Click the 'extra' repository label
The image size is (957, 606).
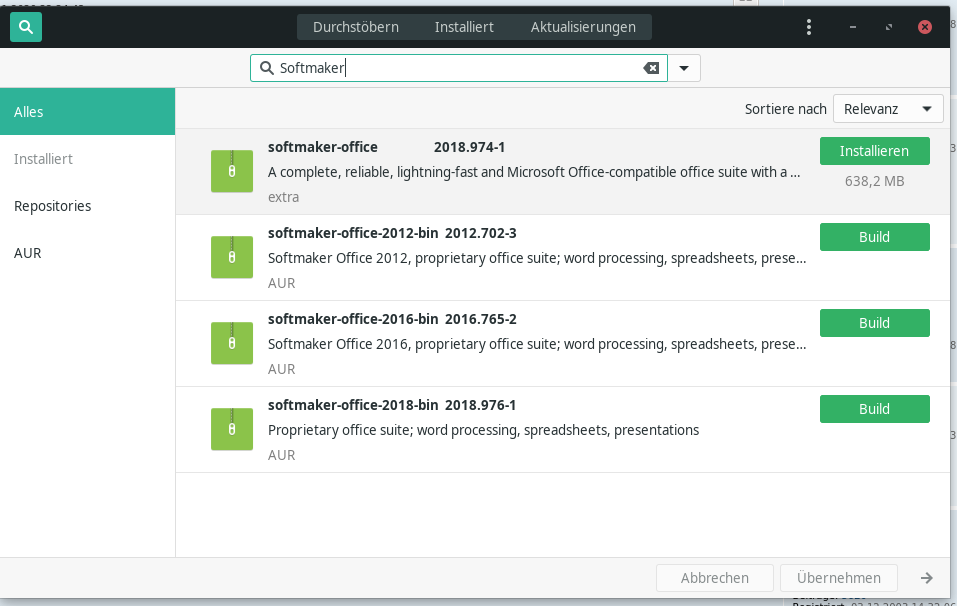(x=284, y=197)
